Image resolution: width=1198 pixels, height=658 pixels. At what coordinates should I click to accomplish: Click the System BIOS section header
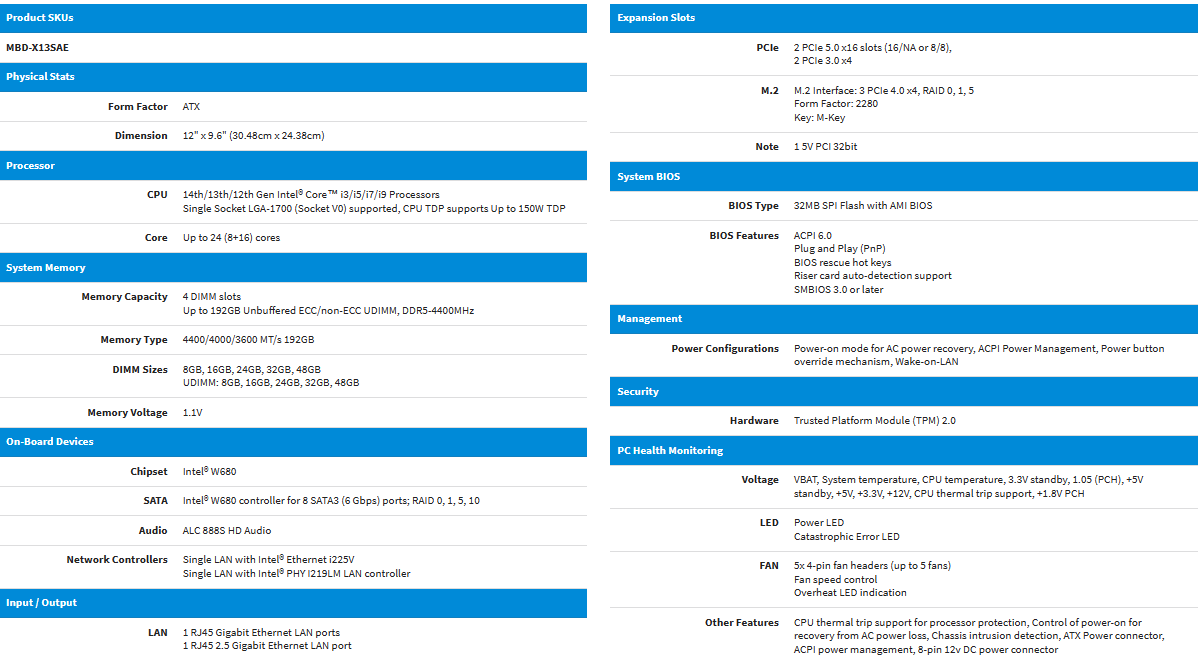904,177
